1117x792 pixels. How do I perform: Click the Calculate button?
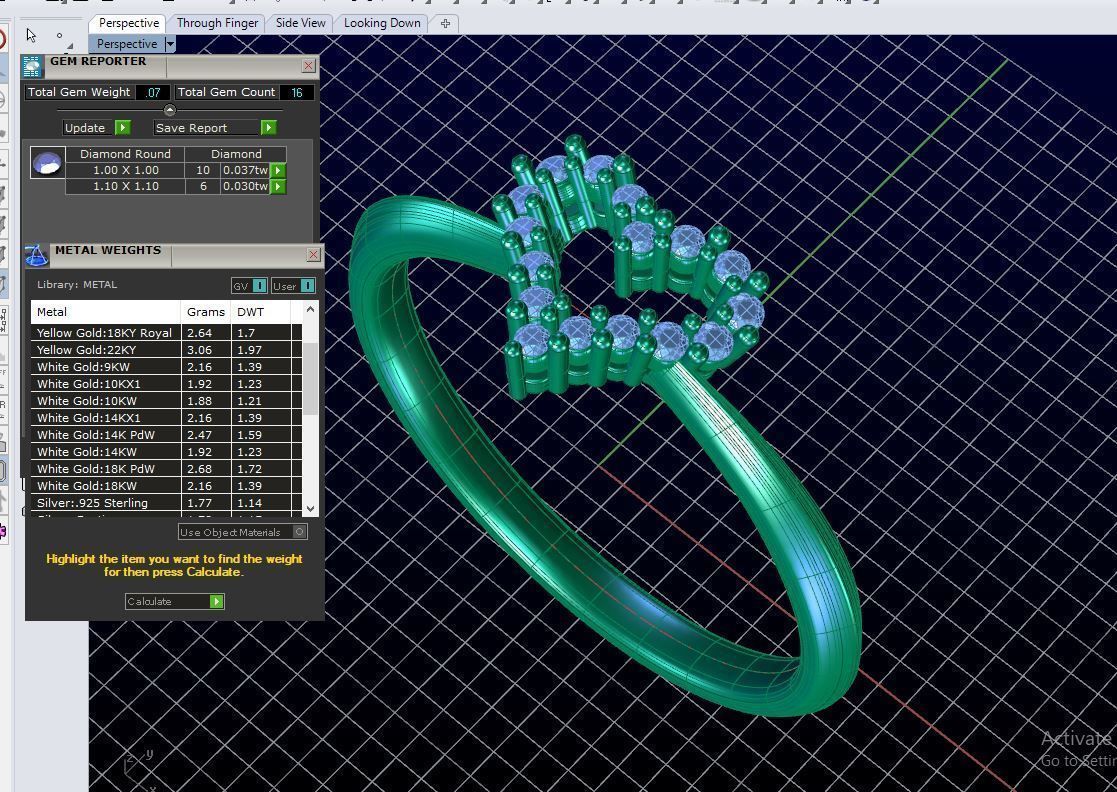[175, 602]
